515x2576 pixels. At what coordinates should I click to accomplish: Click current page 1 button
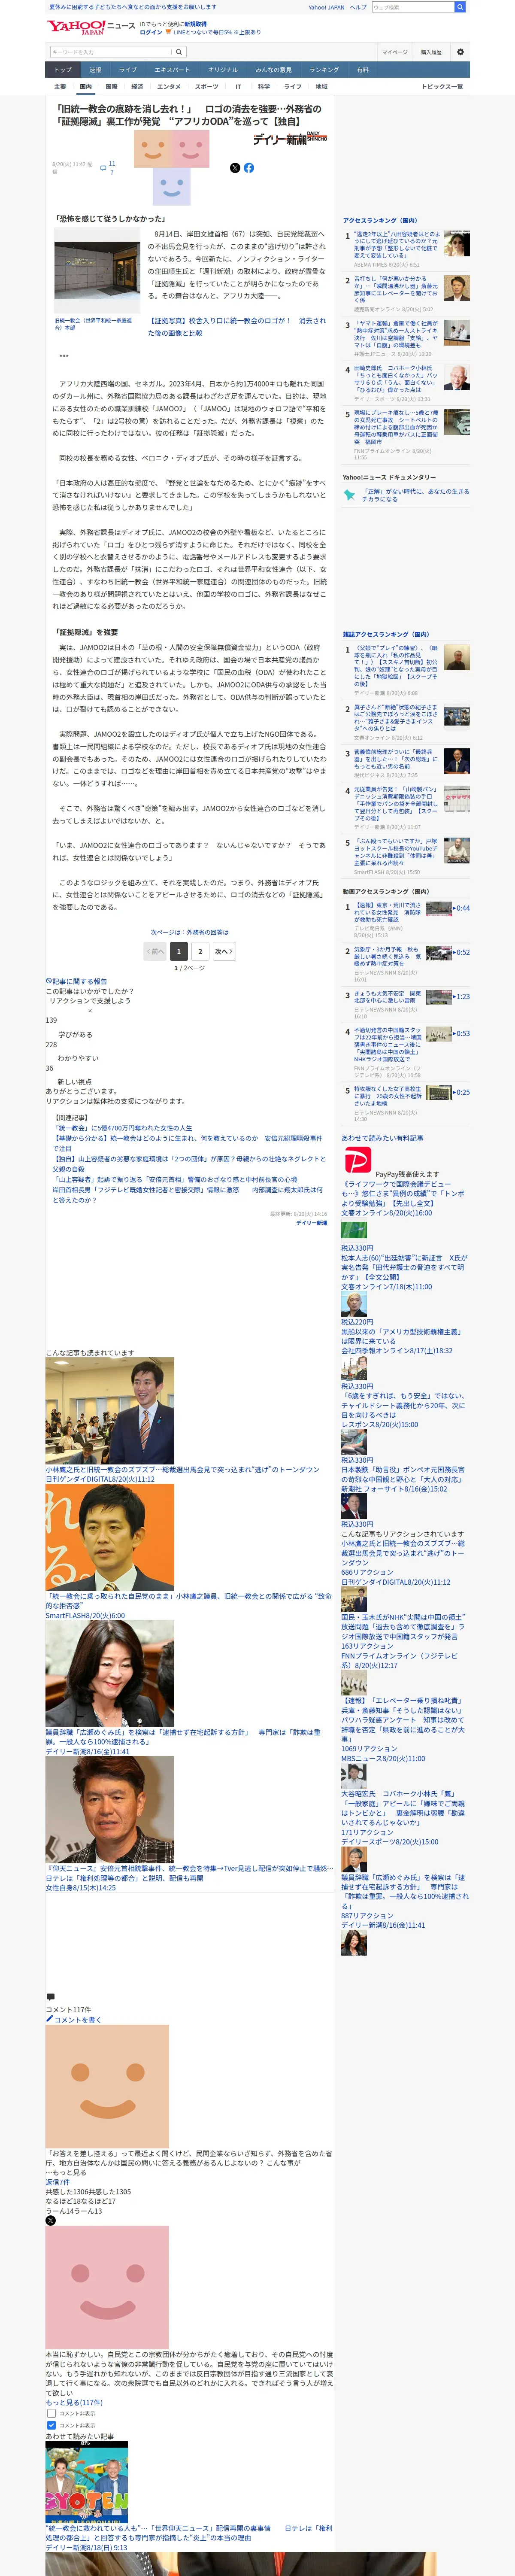tap(178, 951)
